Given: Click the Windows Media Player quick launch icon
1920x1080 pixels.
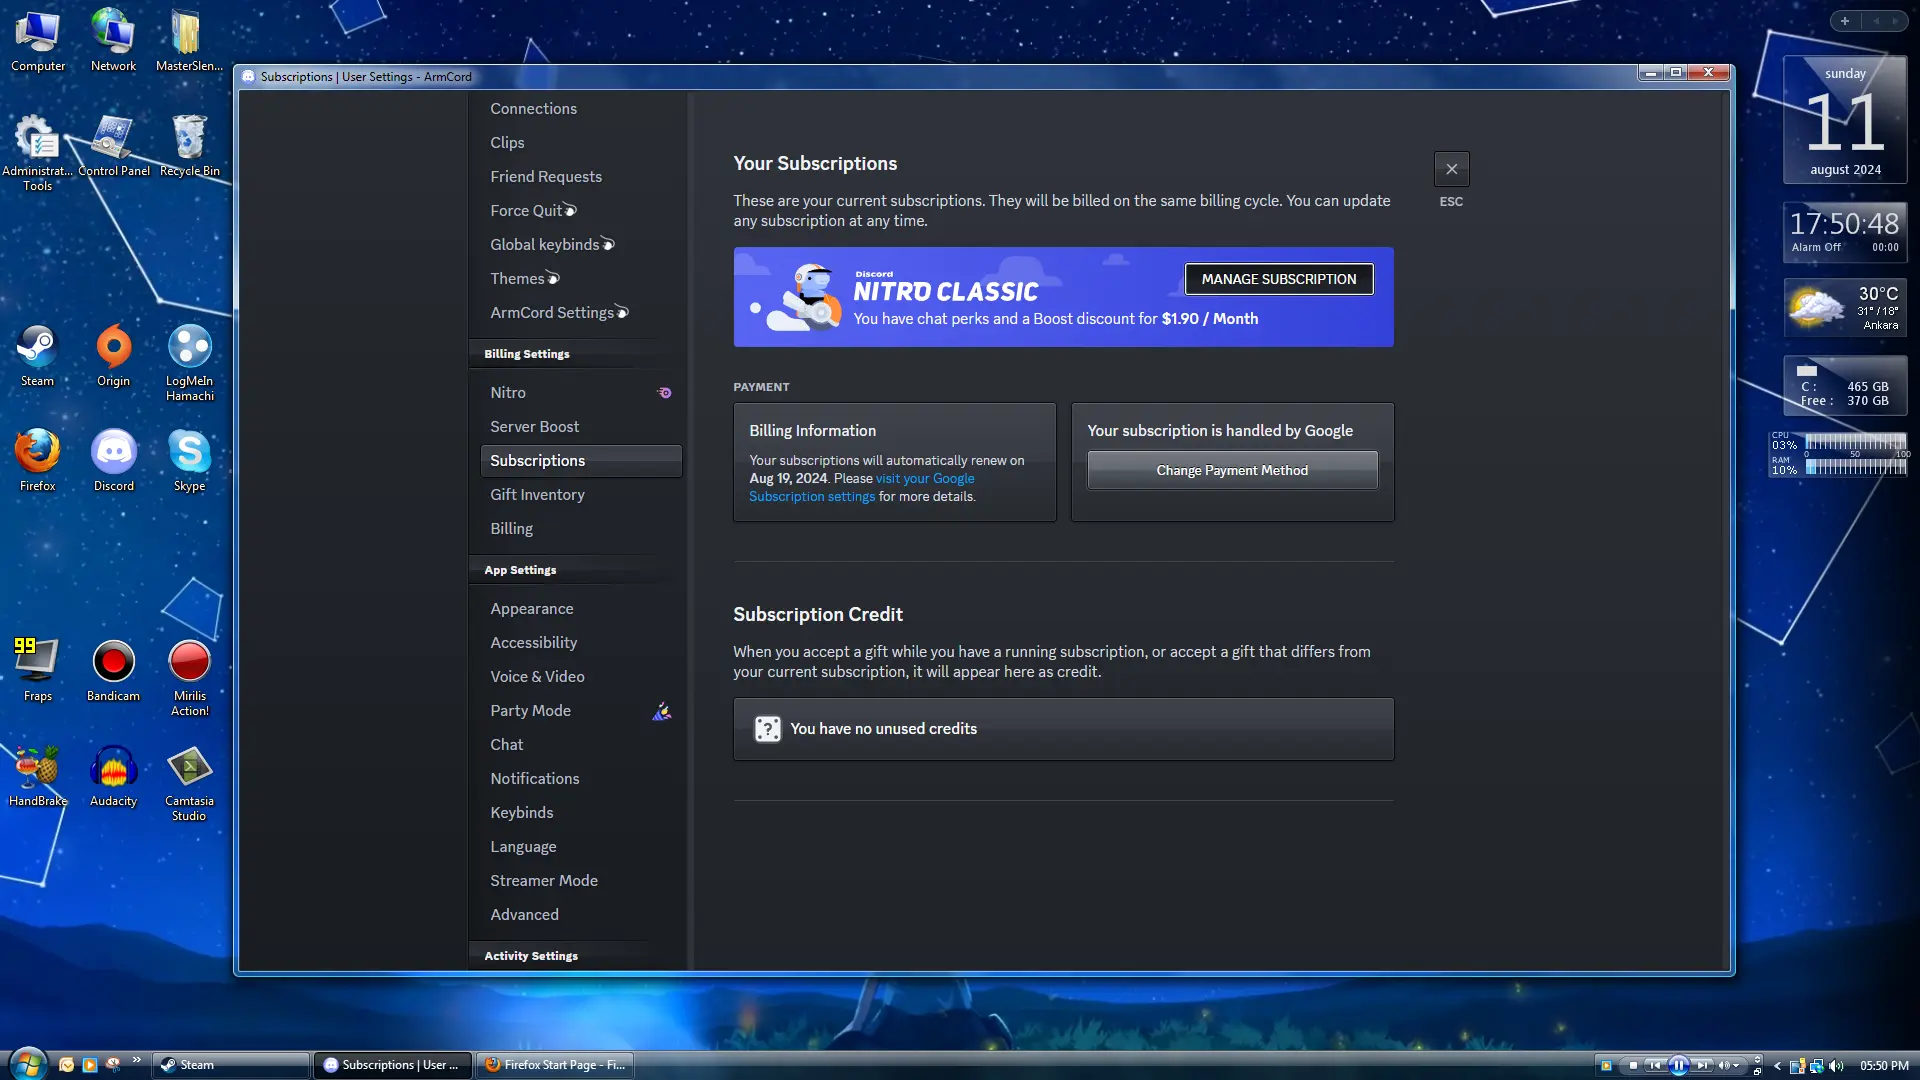Looking at the screenshot, I should pyautogui.click(x=90, y=1065).
